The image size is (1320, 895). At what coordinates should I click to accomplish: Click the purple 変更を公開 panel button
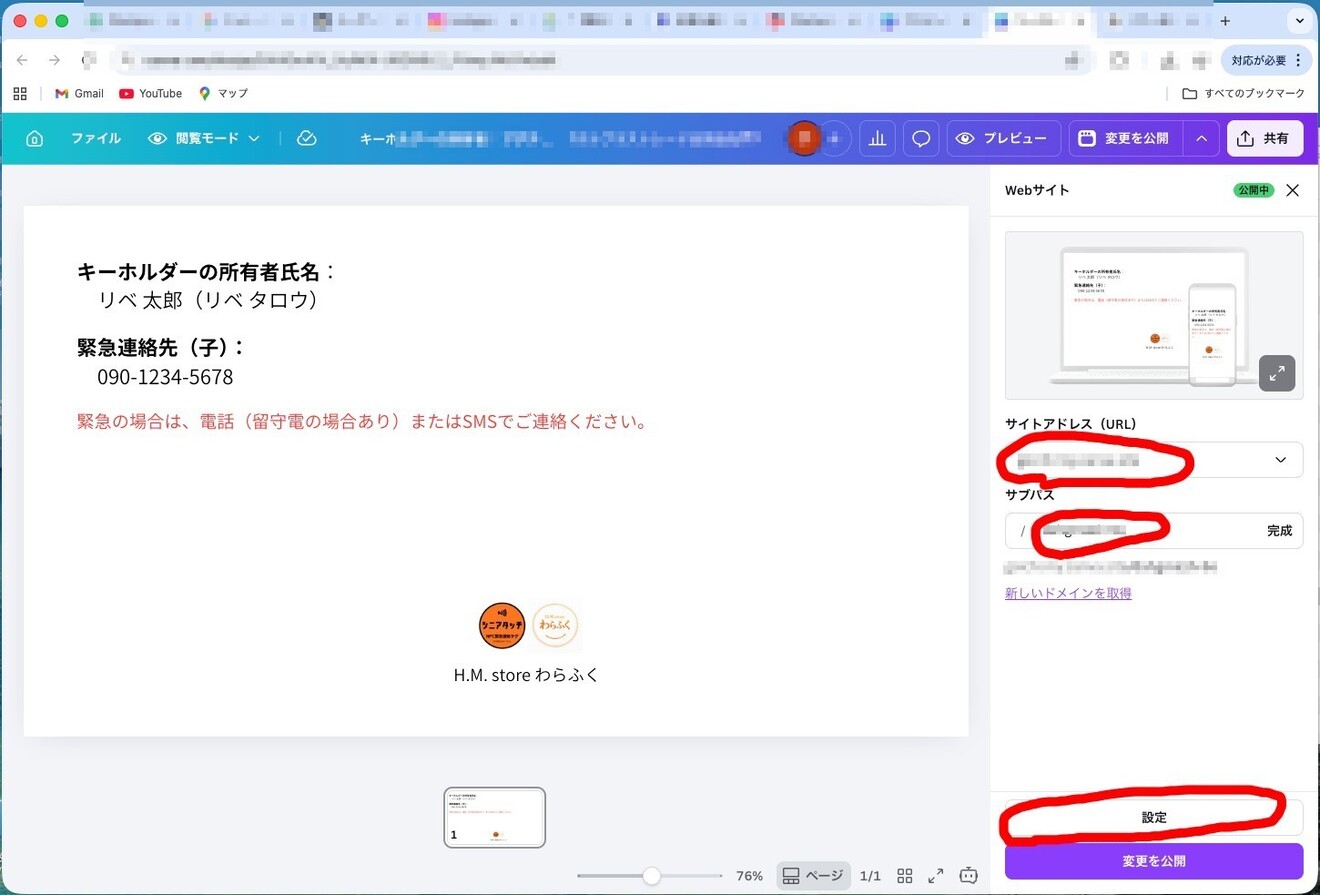coord(1154,861)
